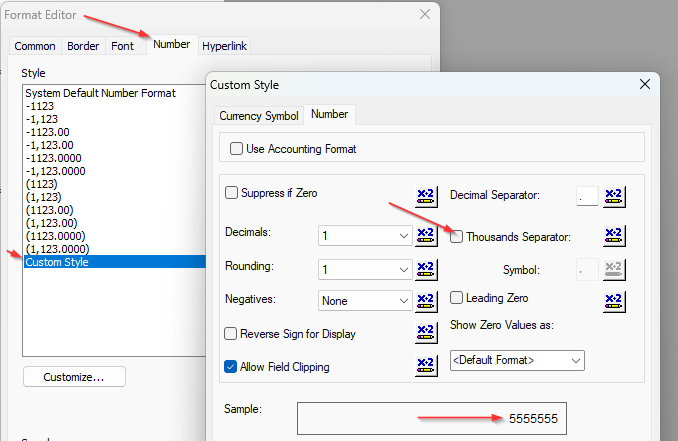
Task: Switch to the Currency Symbol tab
Action: (x=259, y=116)
